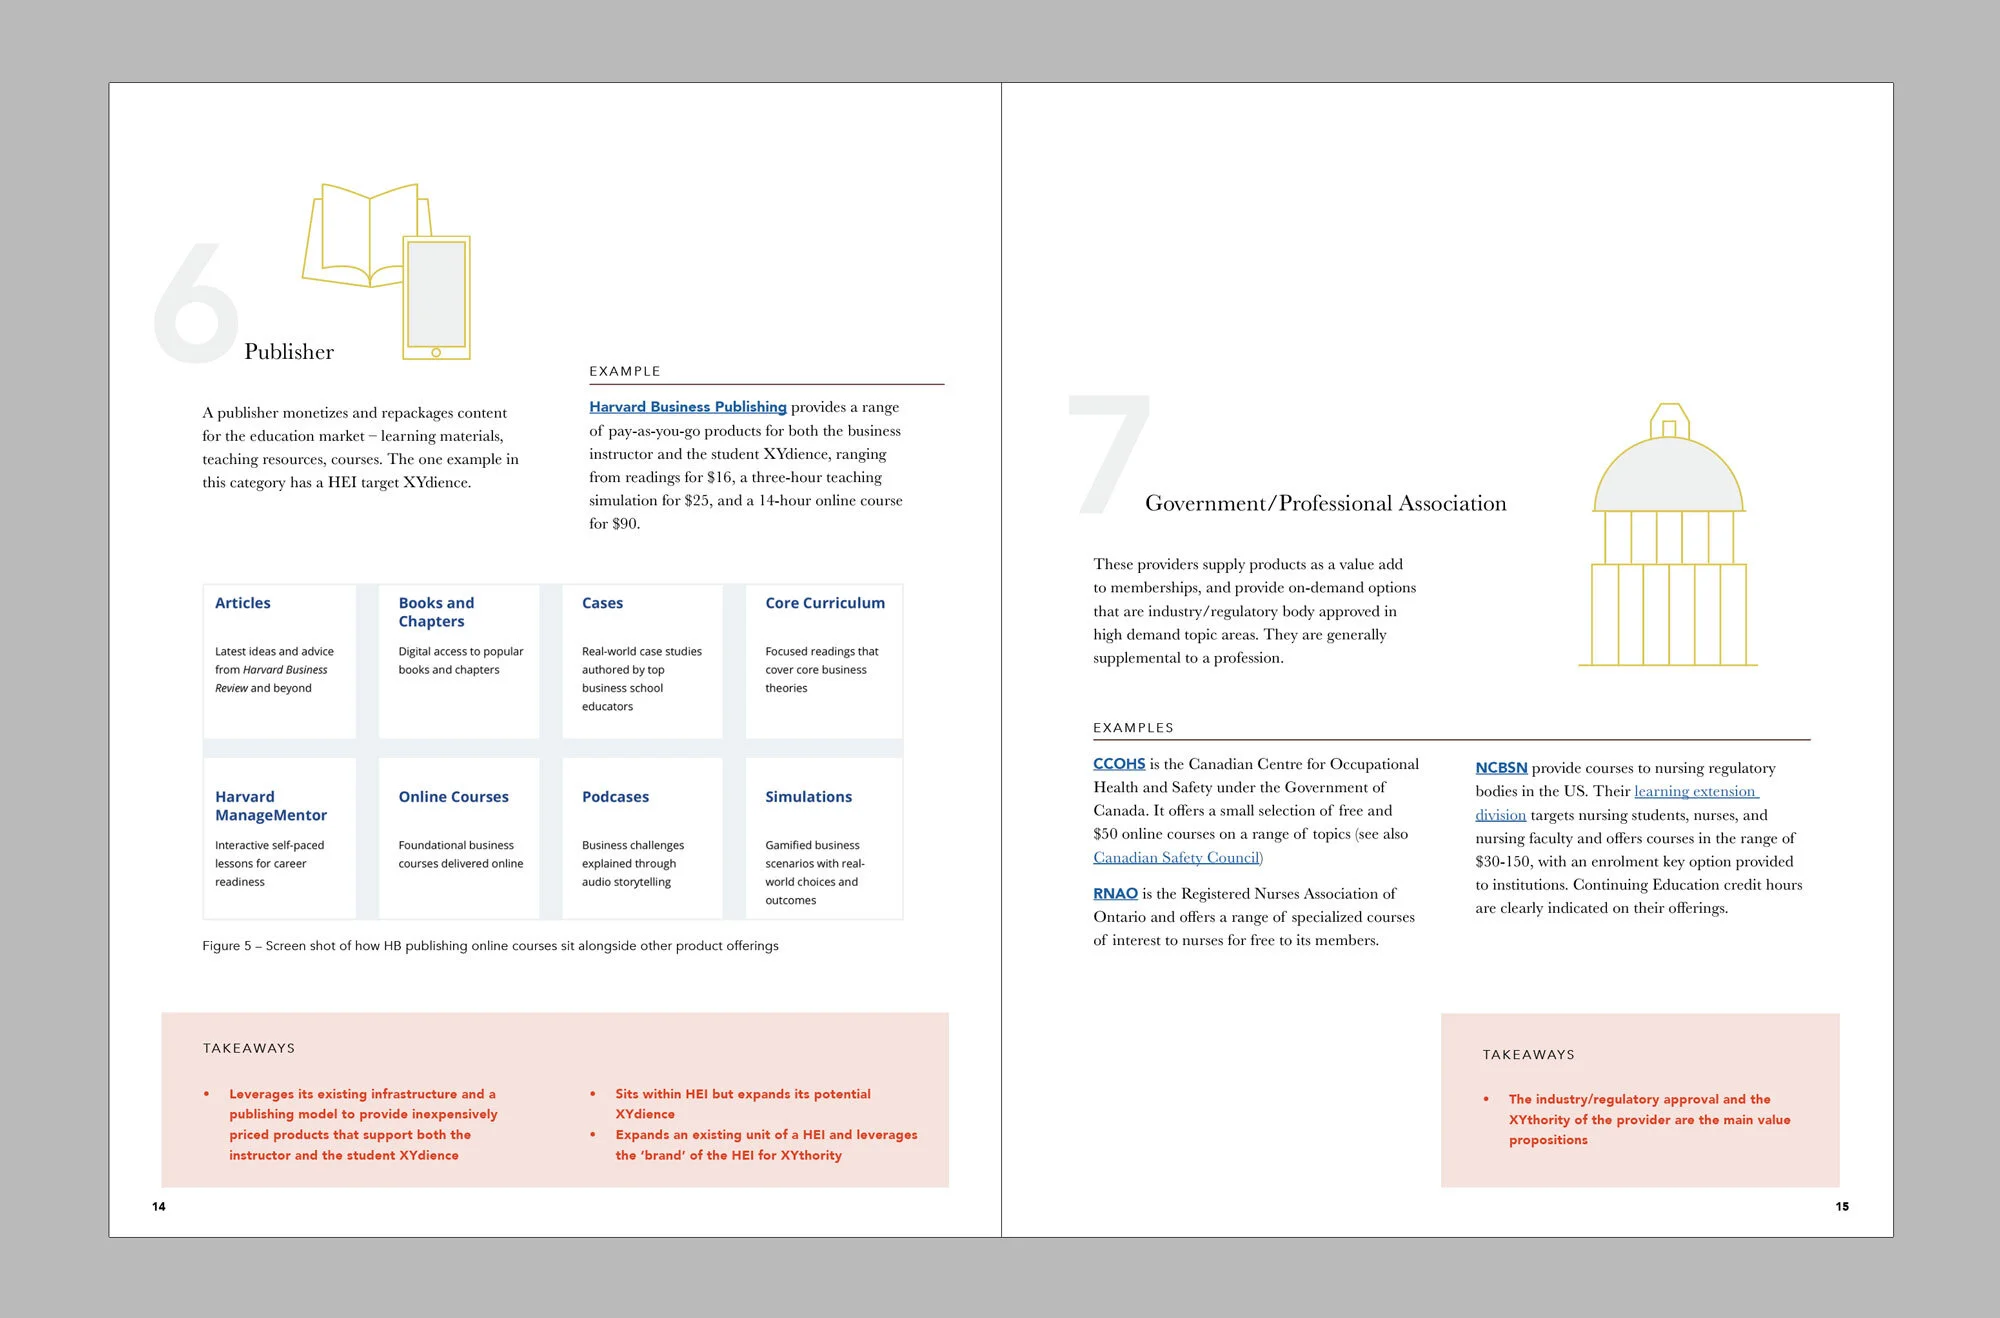Open the Harvard Business Publishing link
The width and height of the screenshot is (2000, 1318).
click(688, 406)
